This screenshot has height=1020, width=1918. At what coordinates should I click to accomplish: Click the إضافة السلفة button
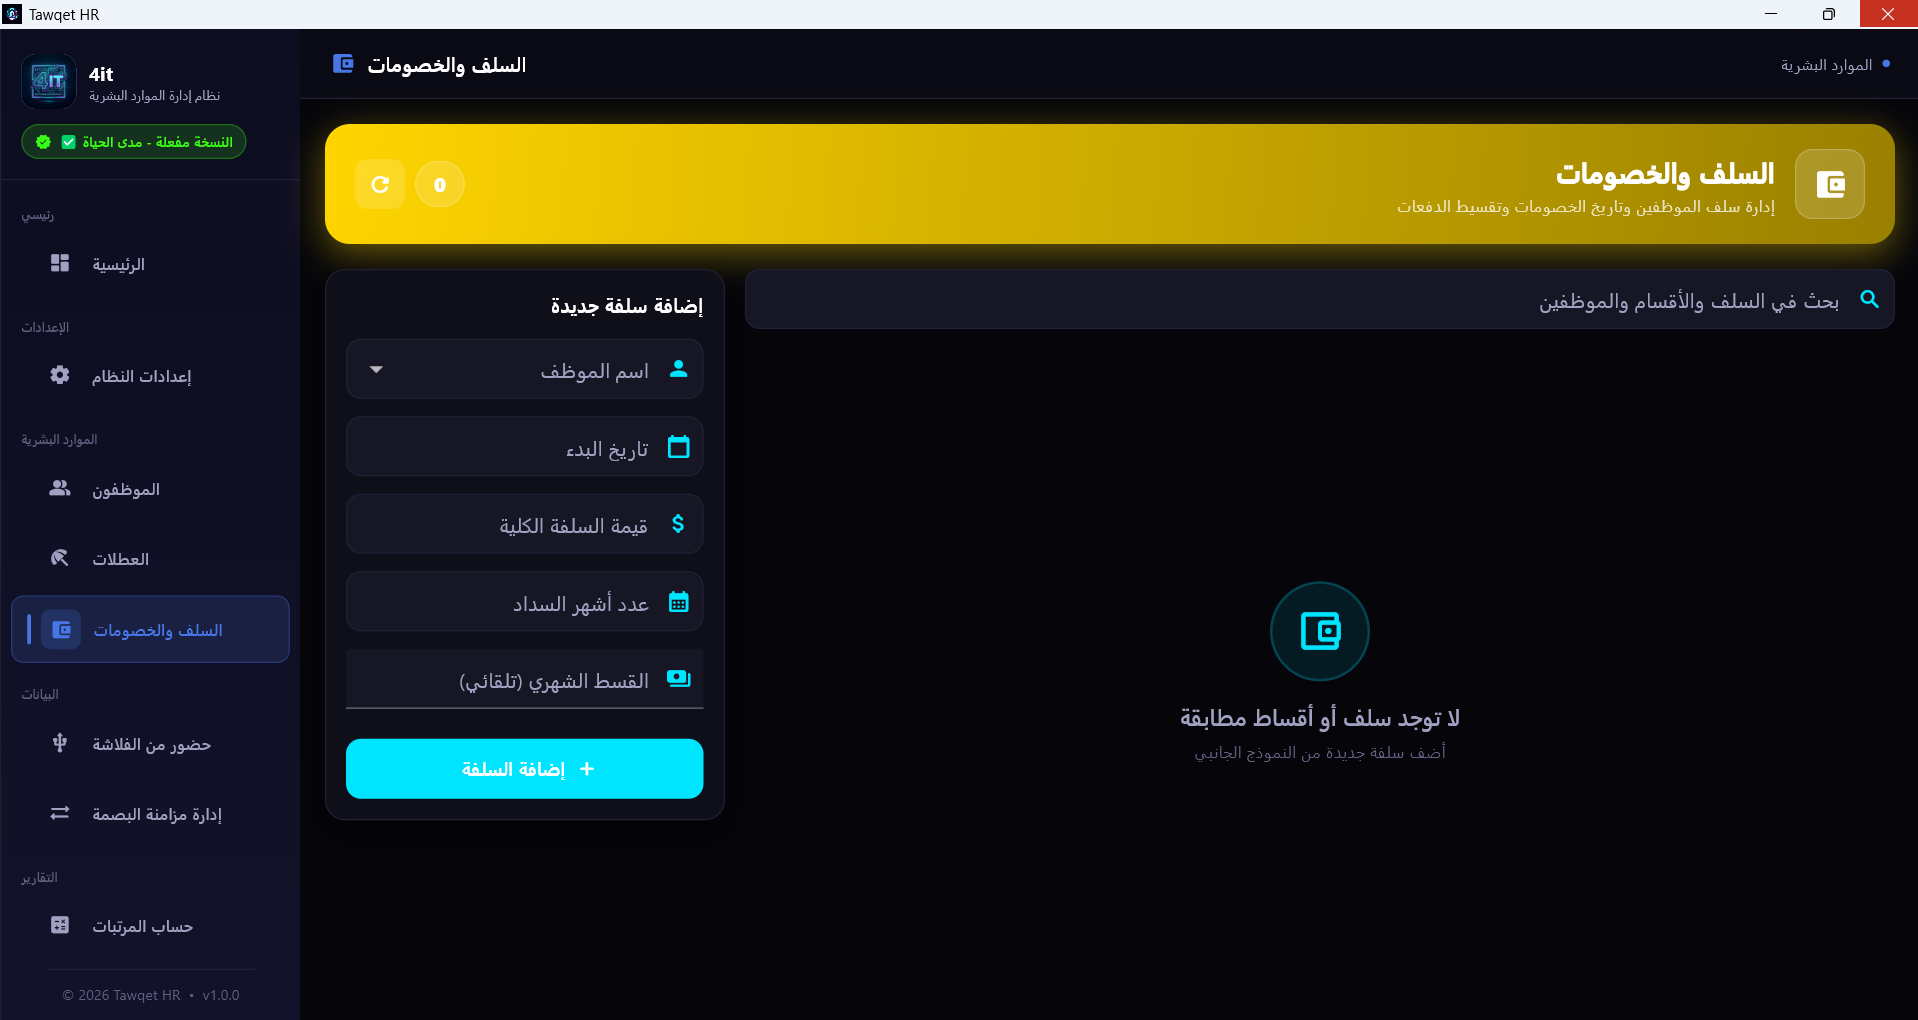point(525,769)
